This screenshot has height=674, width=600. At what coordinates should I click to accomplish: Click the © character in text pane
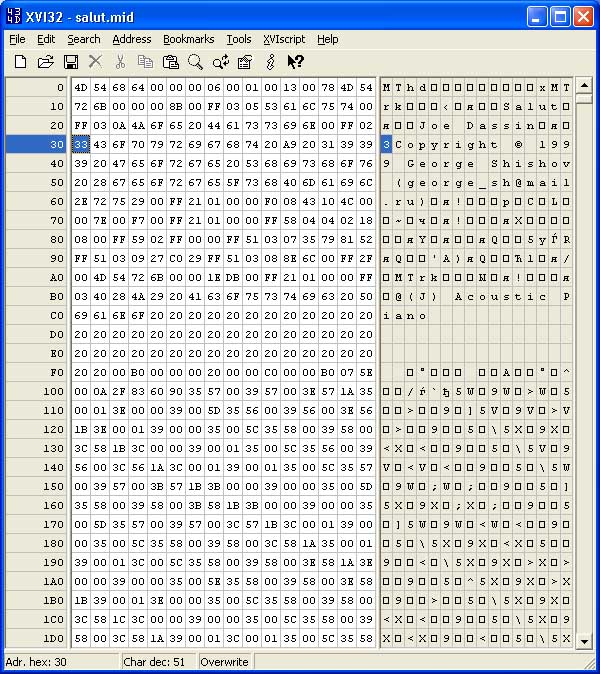point(518,144)
